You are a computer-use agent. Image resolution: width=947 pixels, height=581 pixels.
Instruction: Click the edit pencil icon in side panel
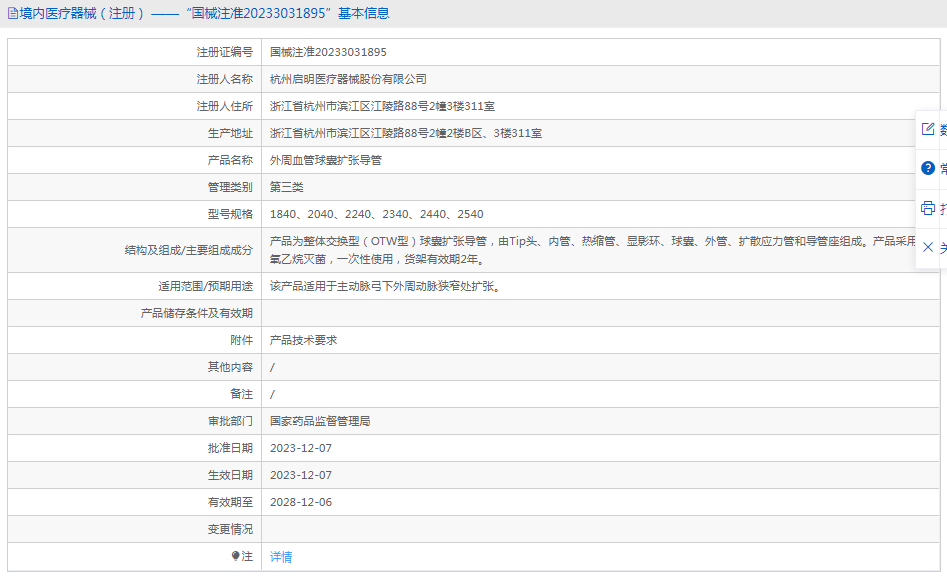tap(928, 129)
